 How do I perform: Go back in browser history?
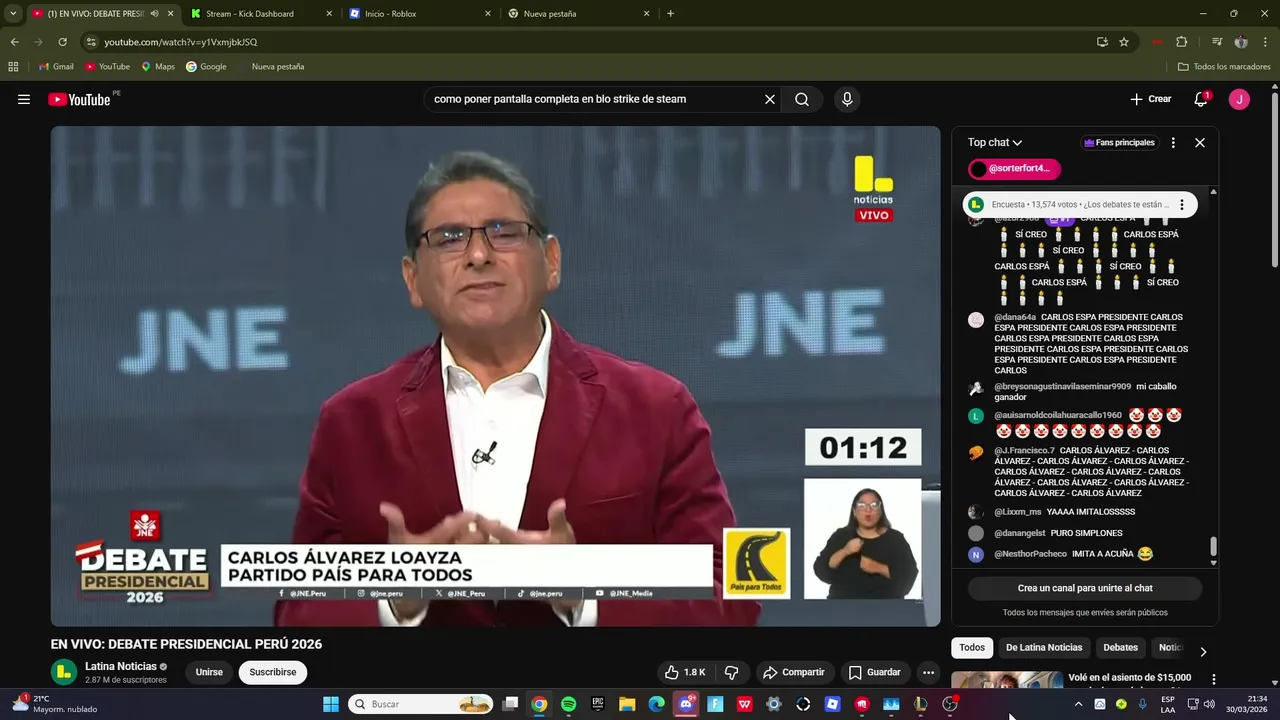(14, 42)
